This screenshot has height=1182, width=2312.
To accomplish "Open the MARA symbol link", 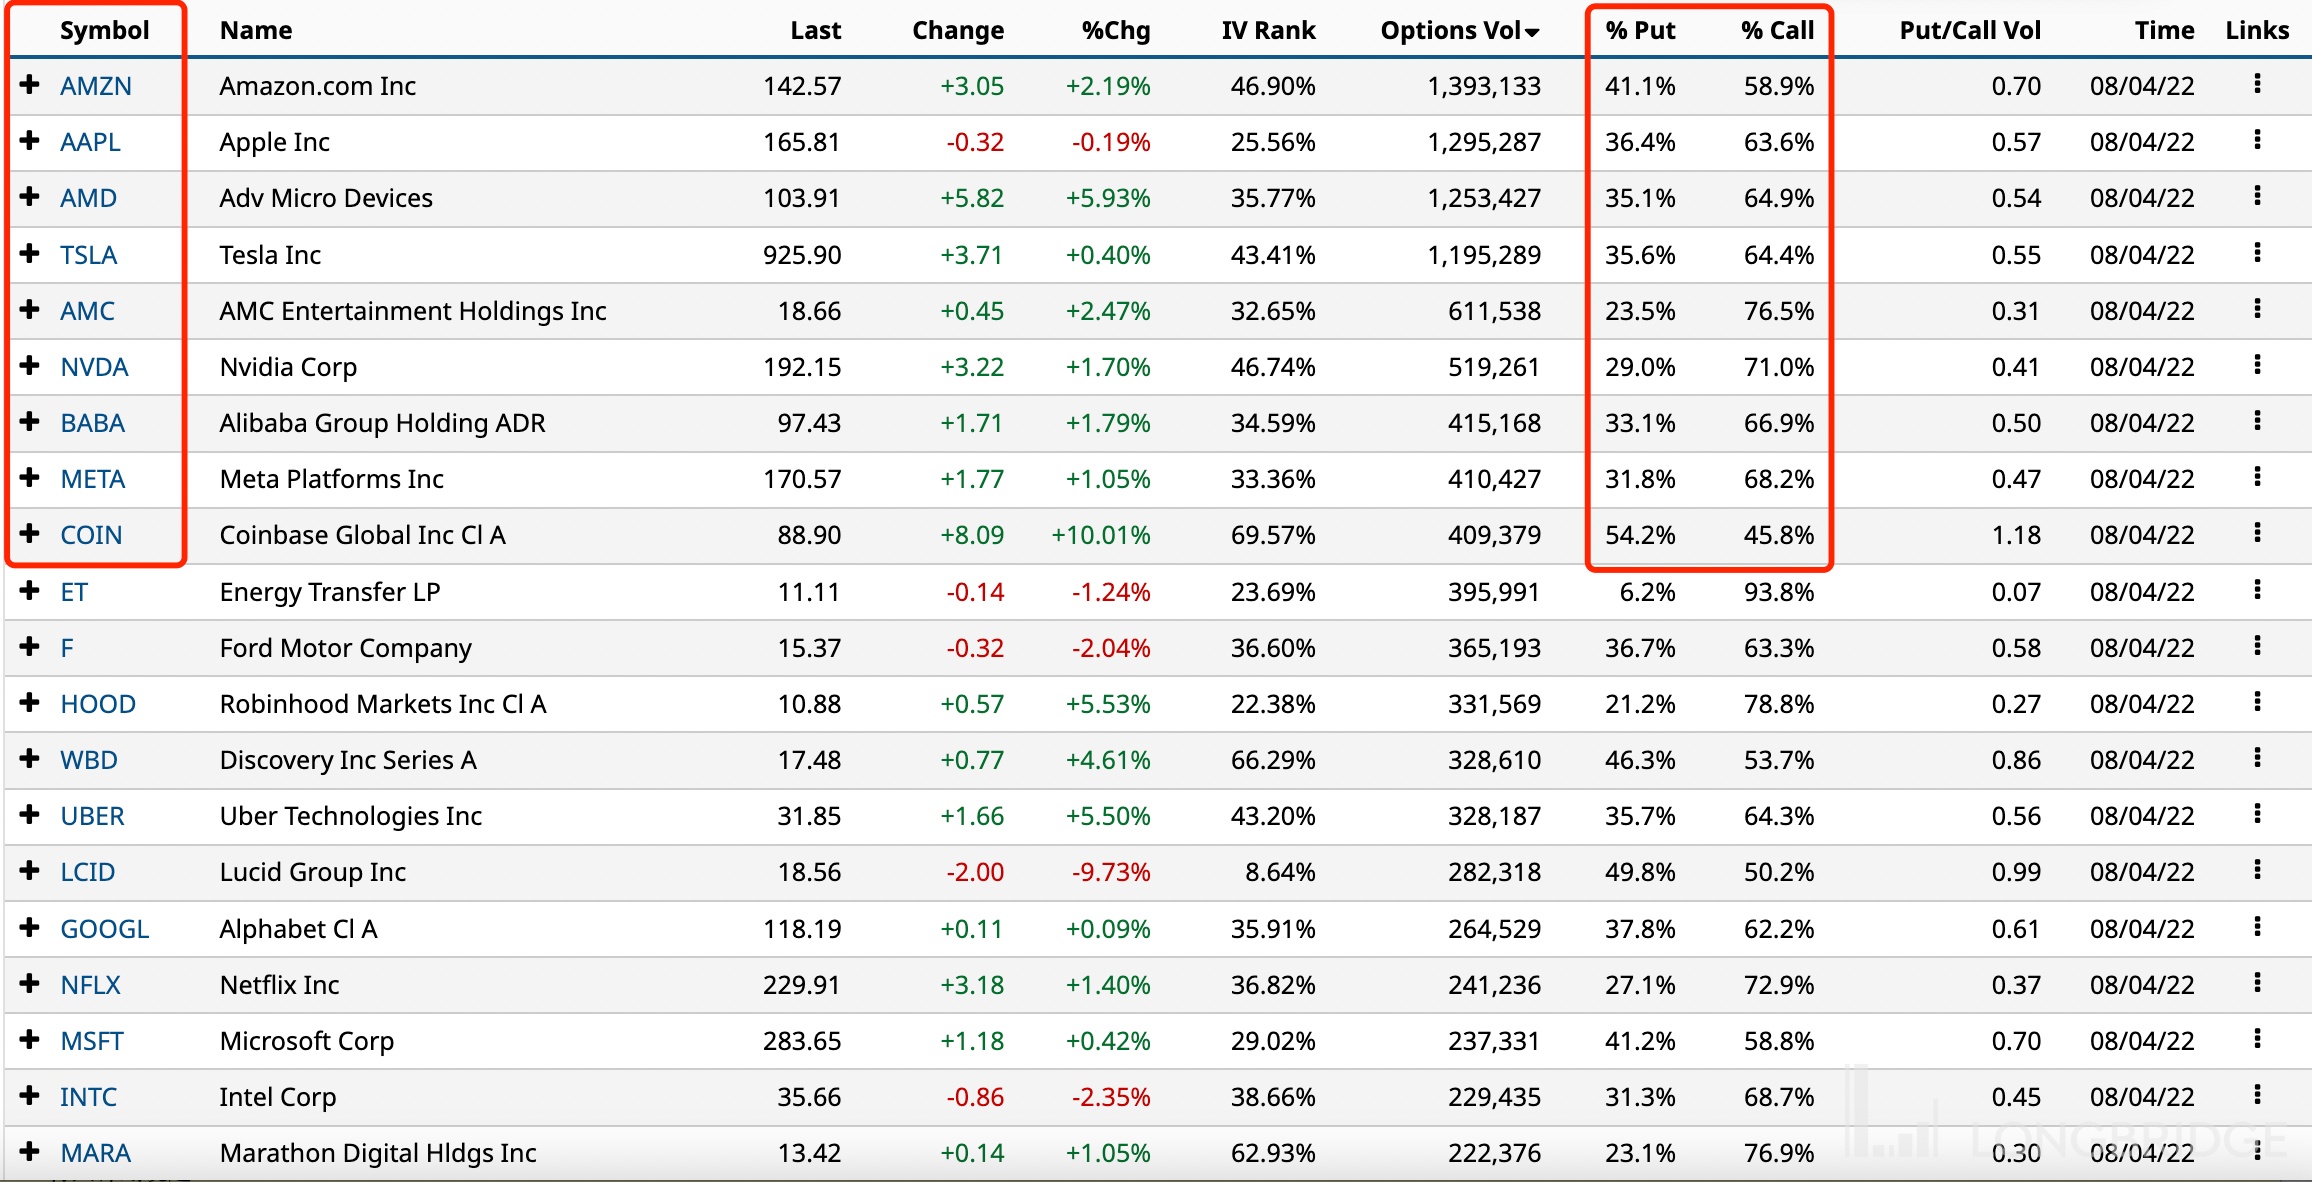I will (x=95, y=1153).
